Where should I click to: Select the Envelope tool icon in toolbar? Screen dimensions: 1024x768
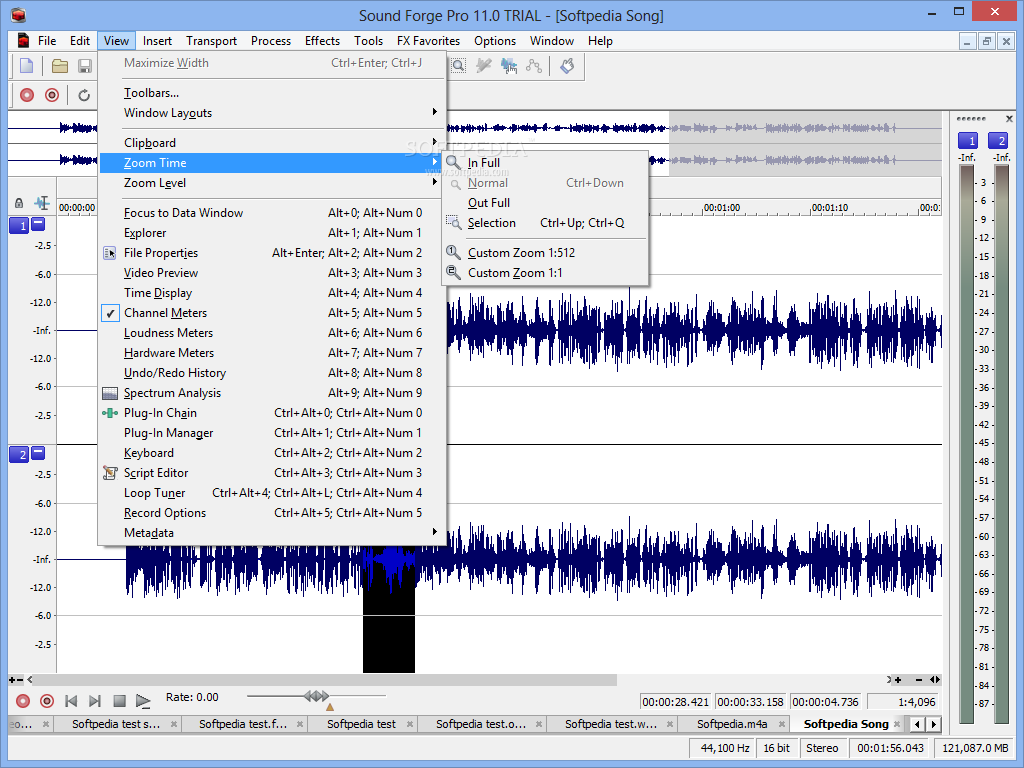click(534, 66)
